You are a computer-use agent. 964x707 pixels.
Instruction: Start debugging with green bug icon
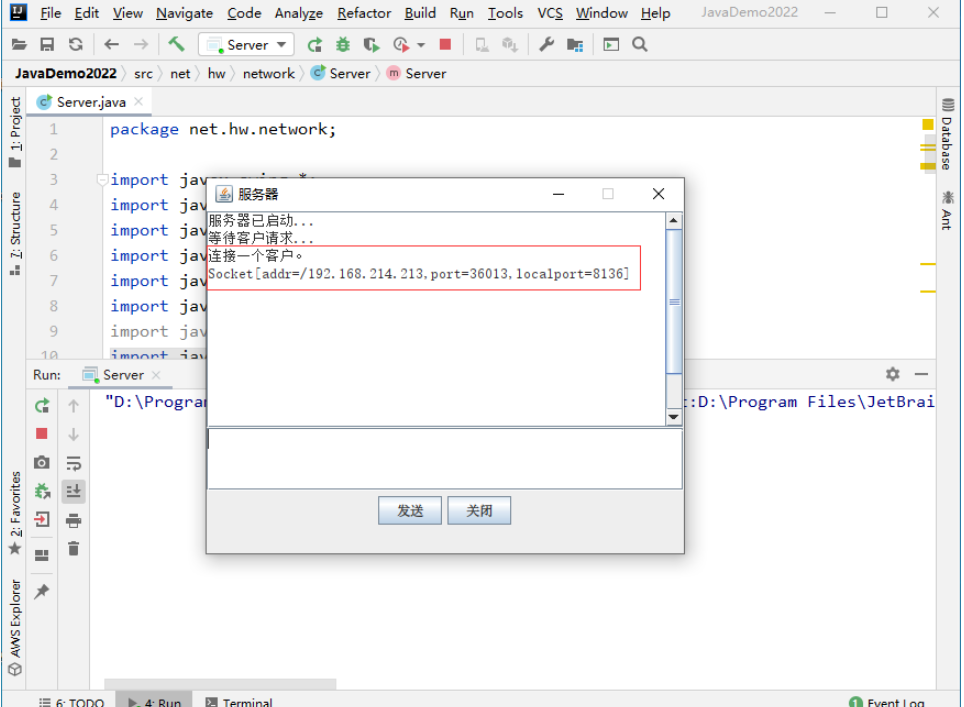(343, 44)
